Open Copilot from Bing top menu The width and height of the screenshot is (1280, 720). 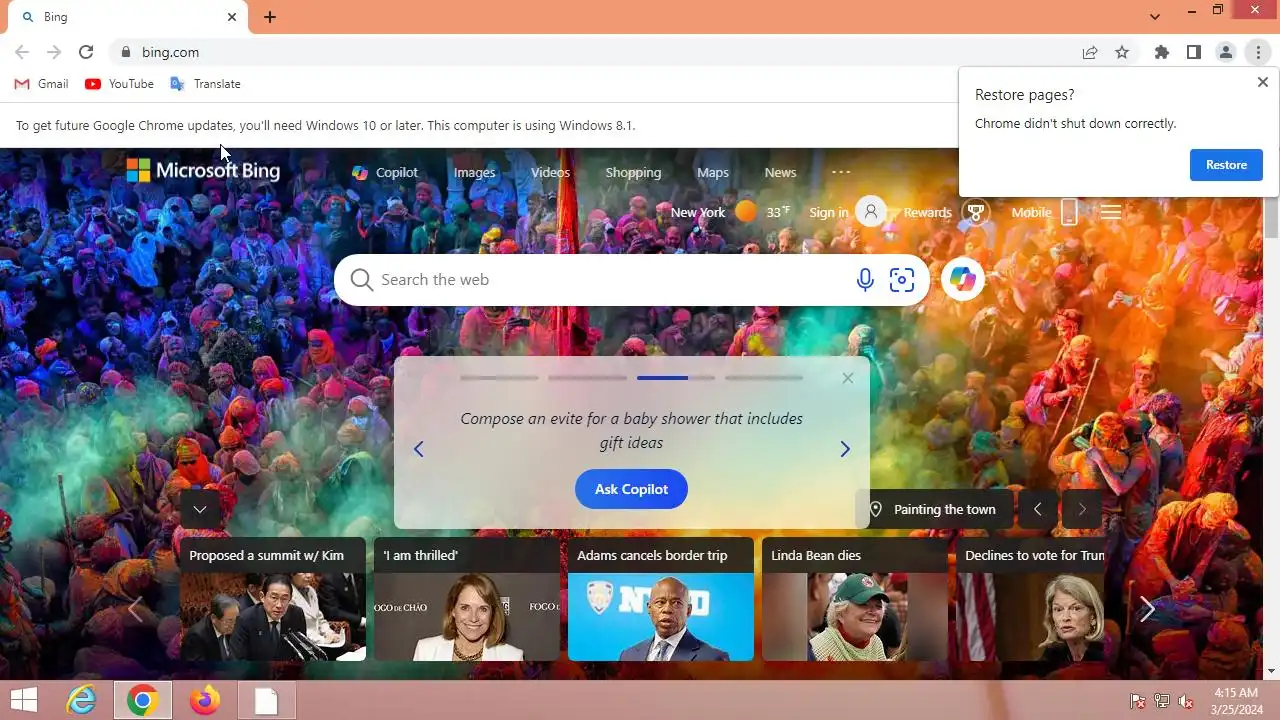pyautogui.click(x=385, y=172)
